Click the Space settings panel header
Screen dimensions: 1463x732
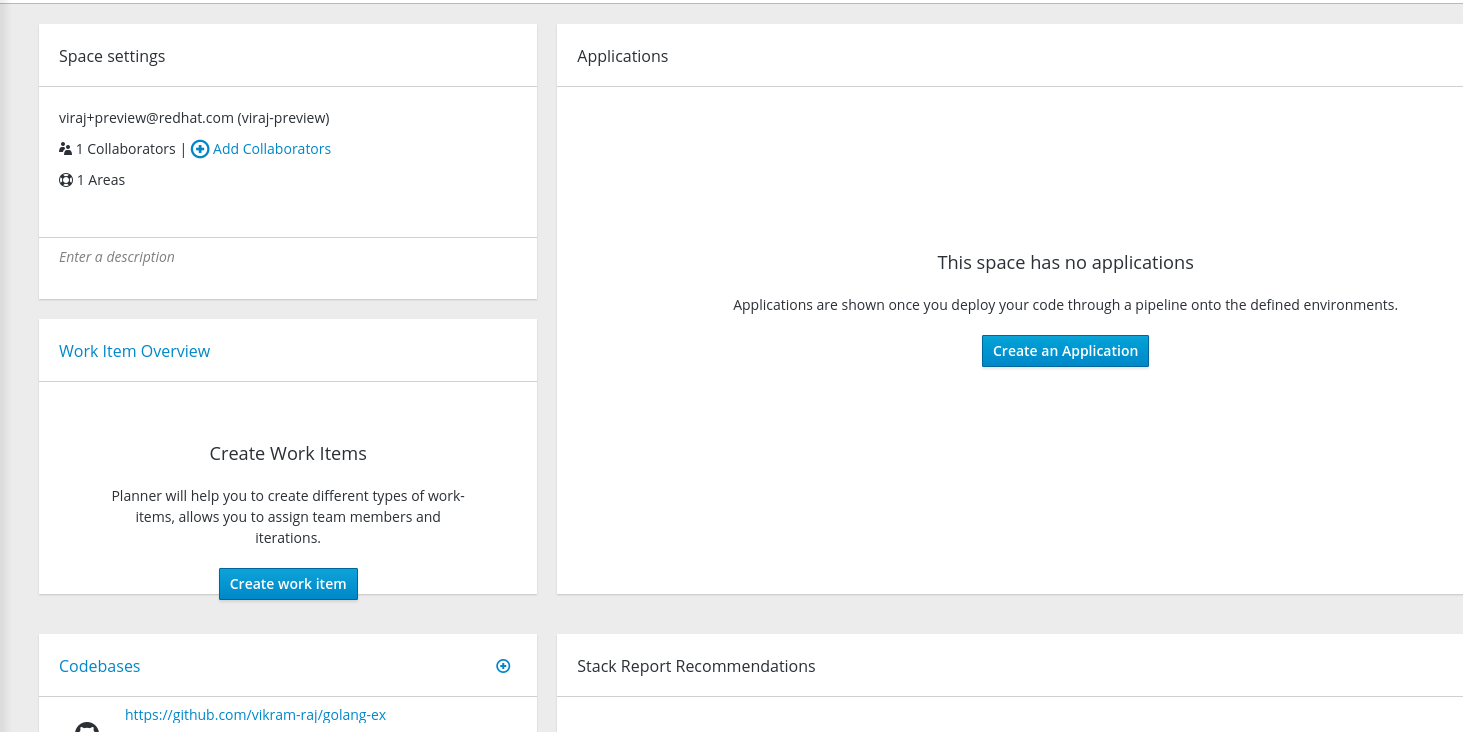(112, 56)
